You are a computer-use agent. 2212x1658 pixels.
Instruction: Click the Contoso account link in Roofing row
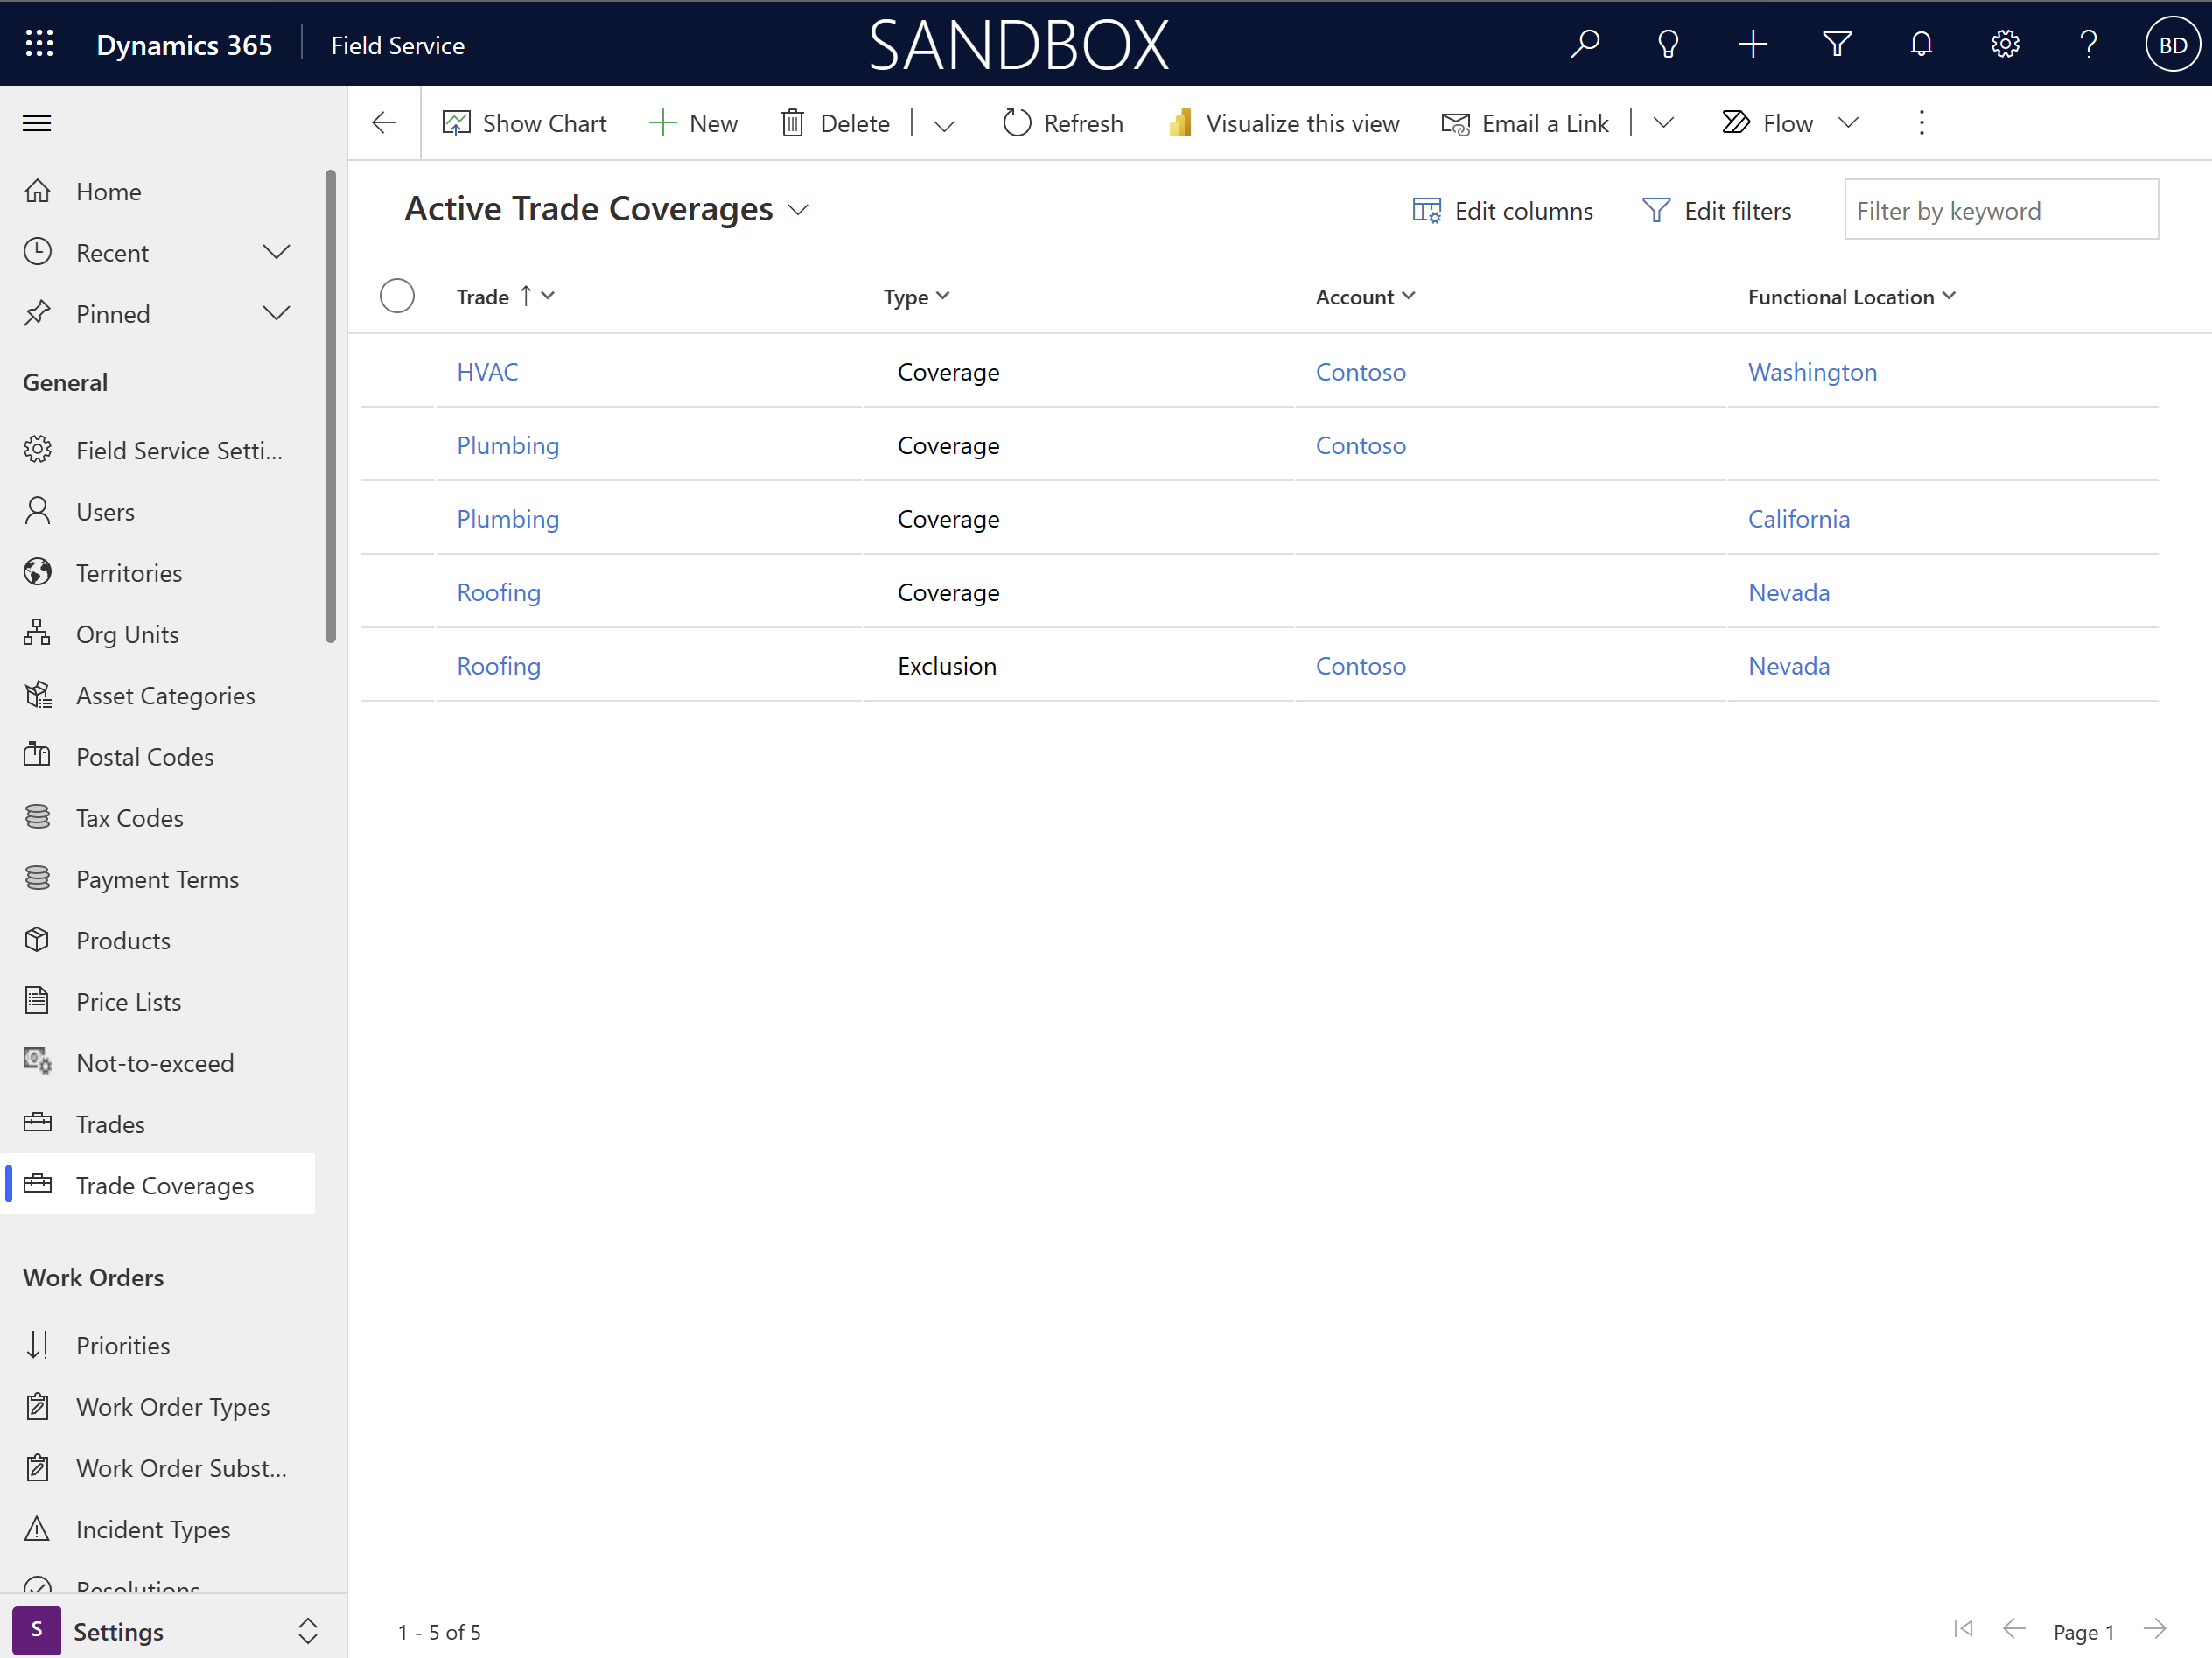click(1361, 665)
